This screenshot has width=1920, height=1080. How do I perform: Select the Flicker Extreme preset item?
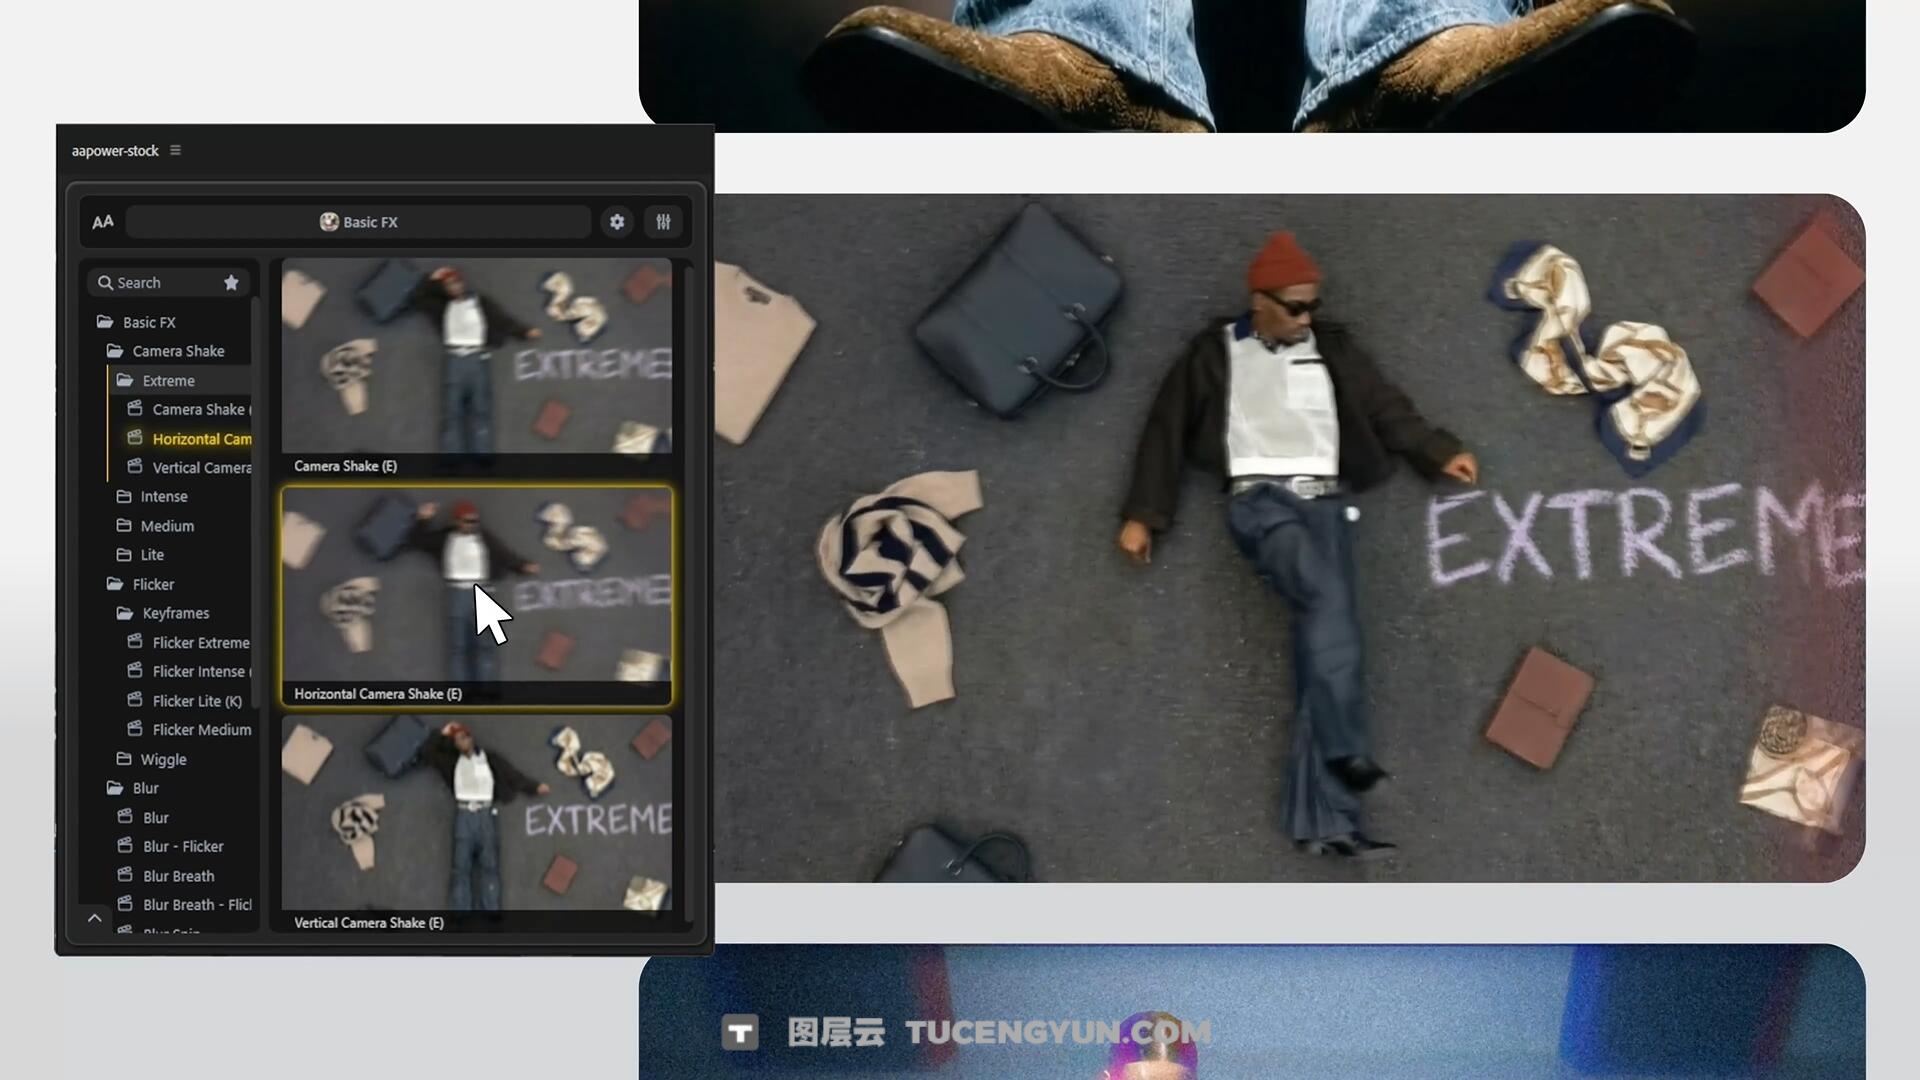[200, 643]
